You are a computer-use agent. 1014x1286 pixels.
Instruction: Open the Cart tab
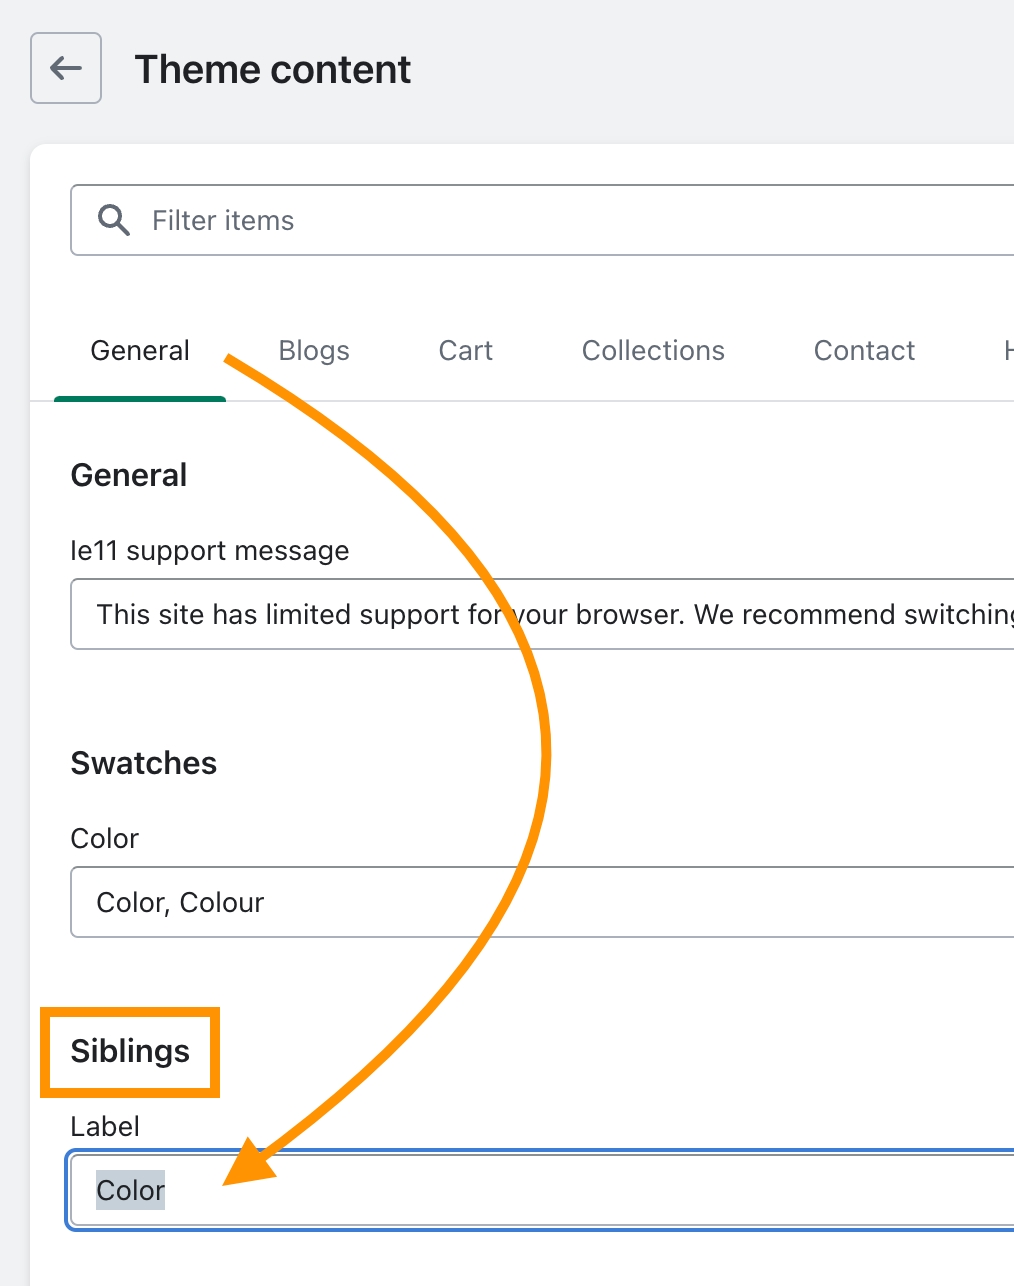(465, 351)
